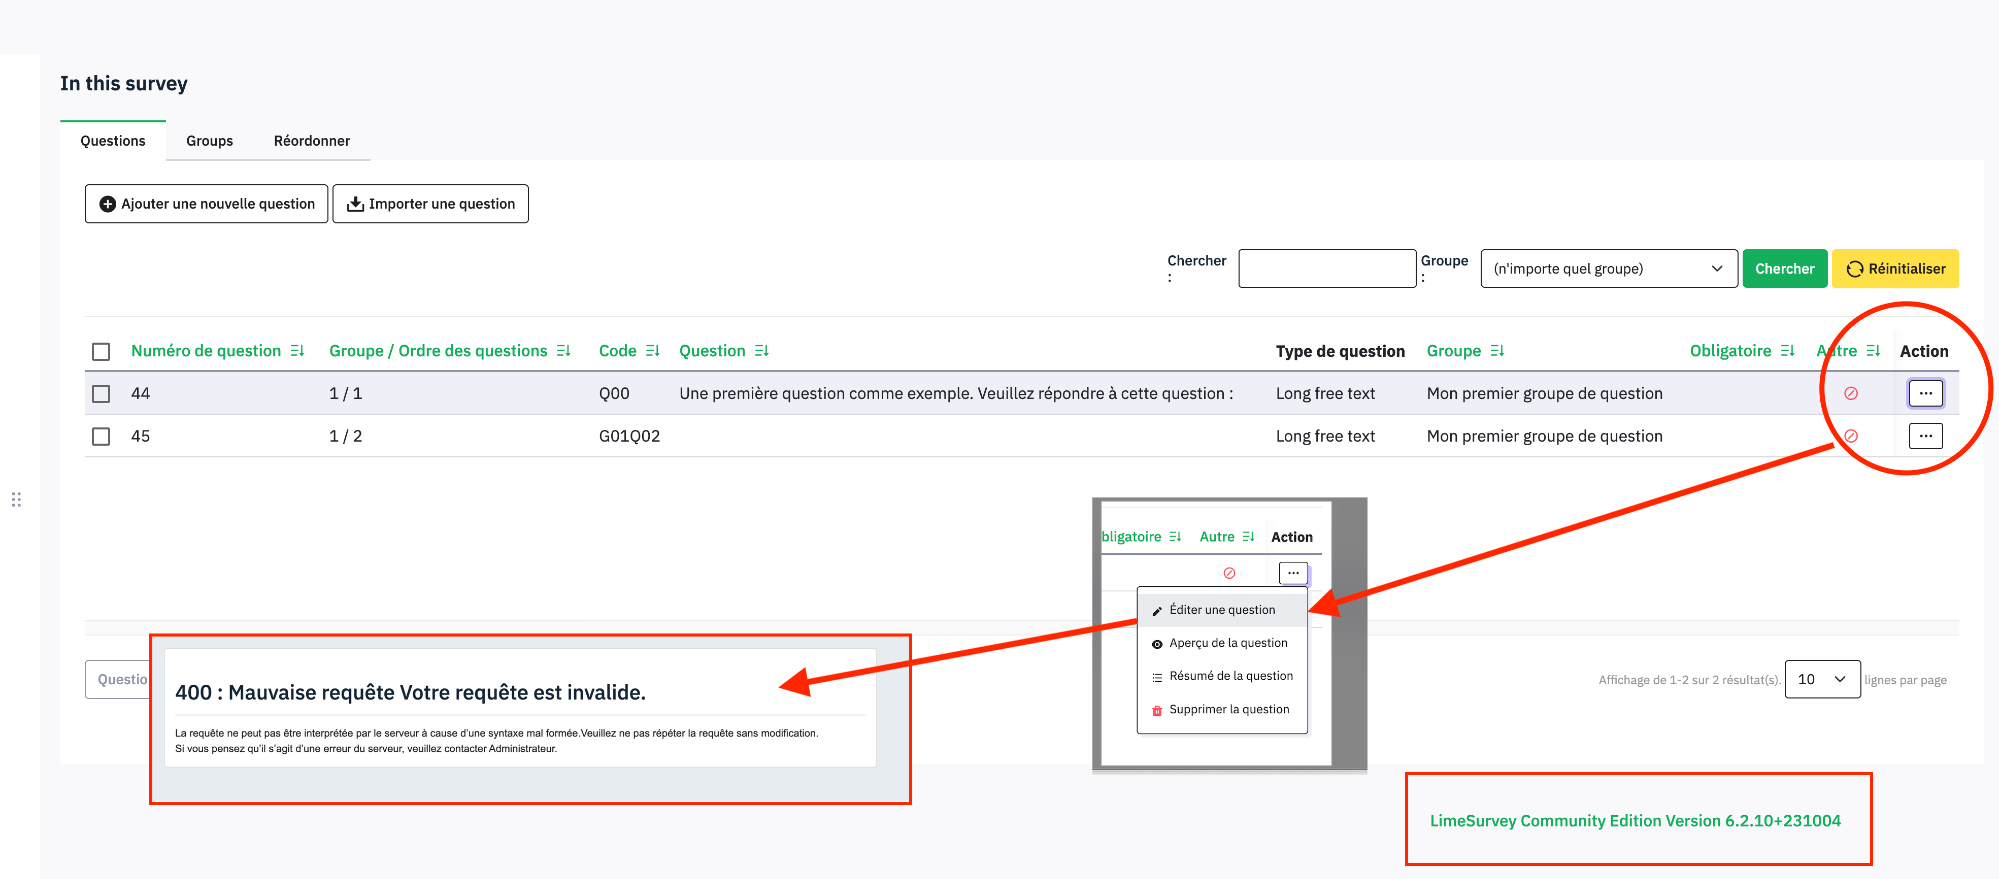Click sort icon next to Code header
Image resolution: width=1999 pixels, height=879 pixels.
pyautogui.click(x=653, y=351)
